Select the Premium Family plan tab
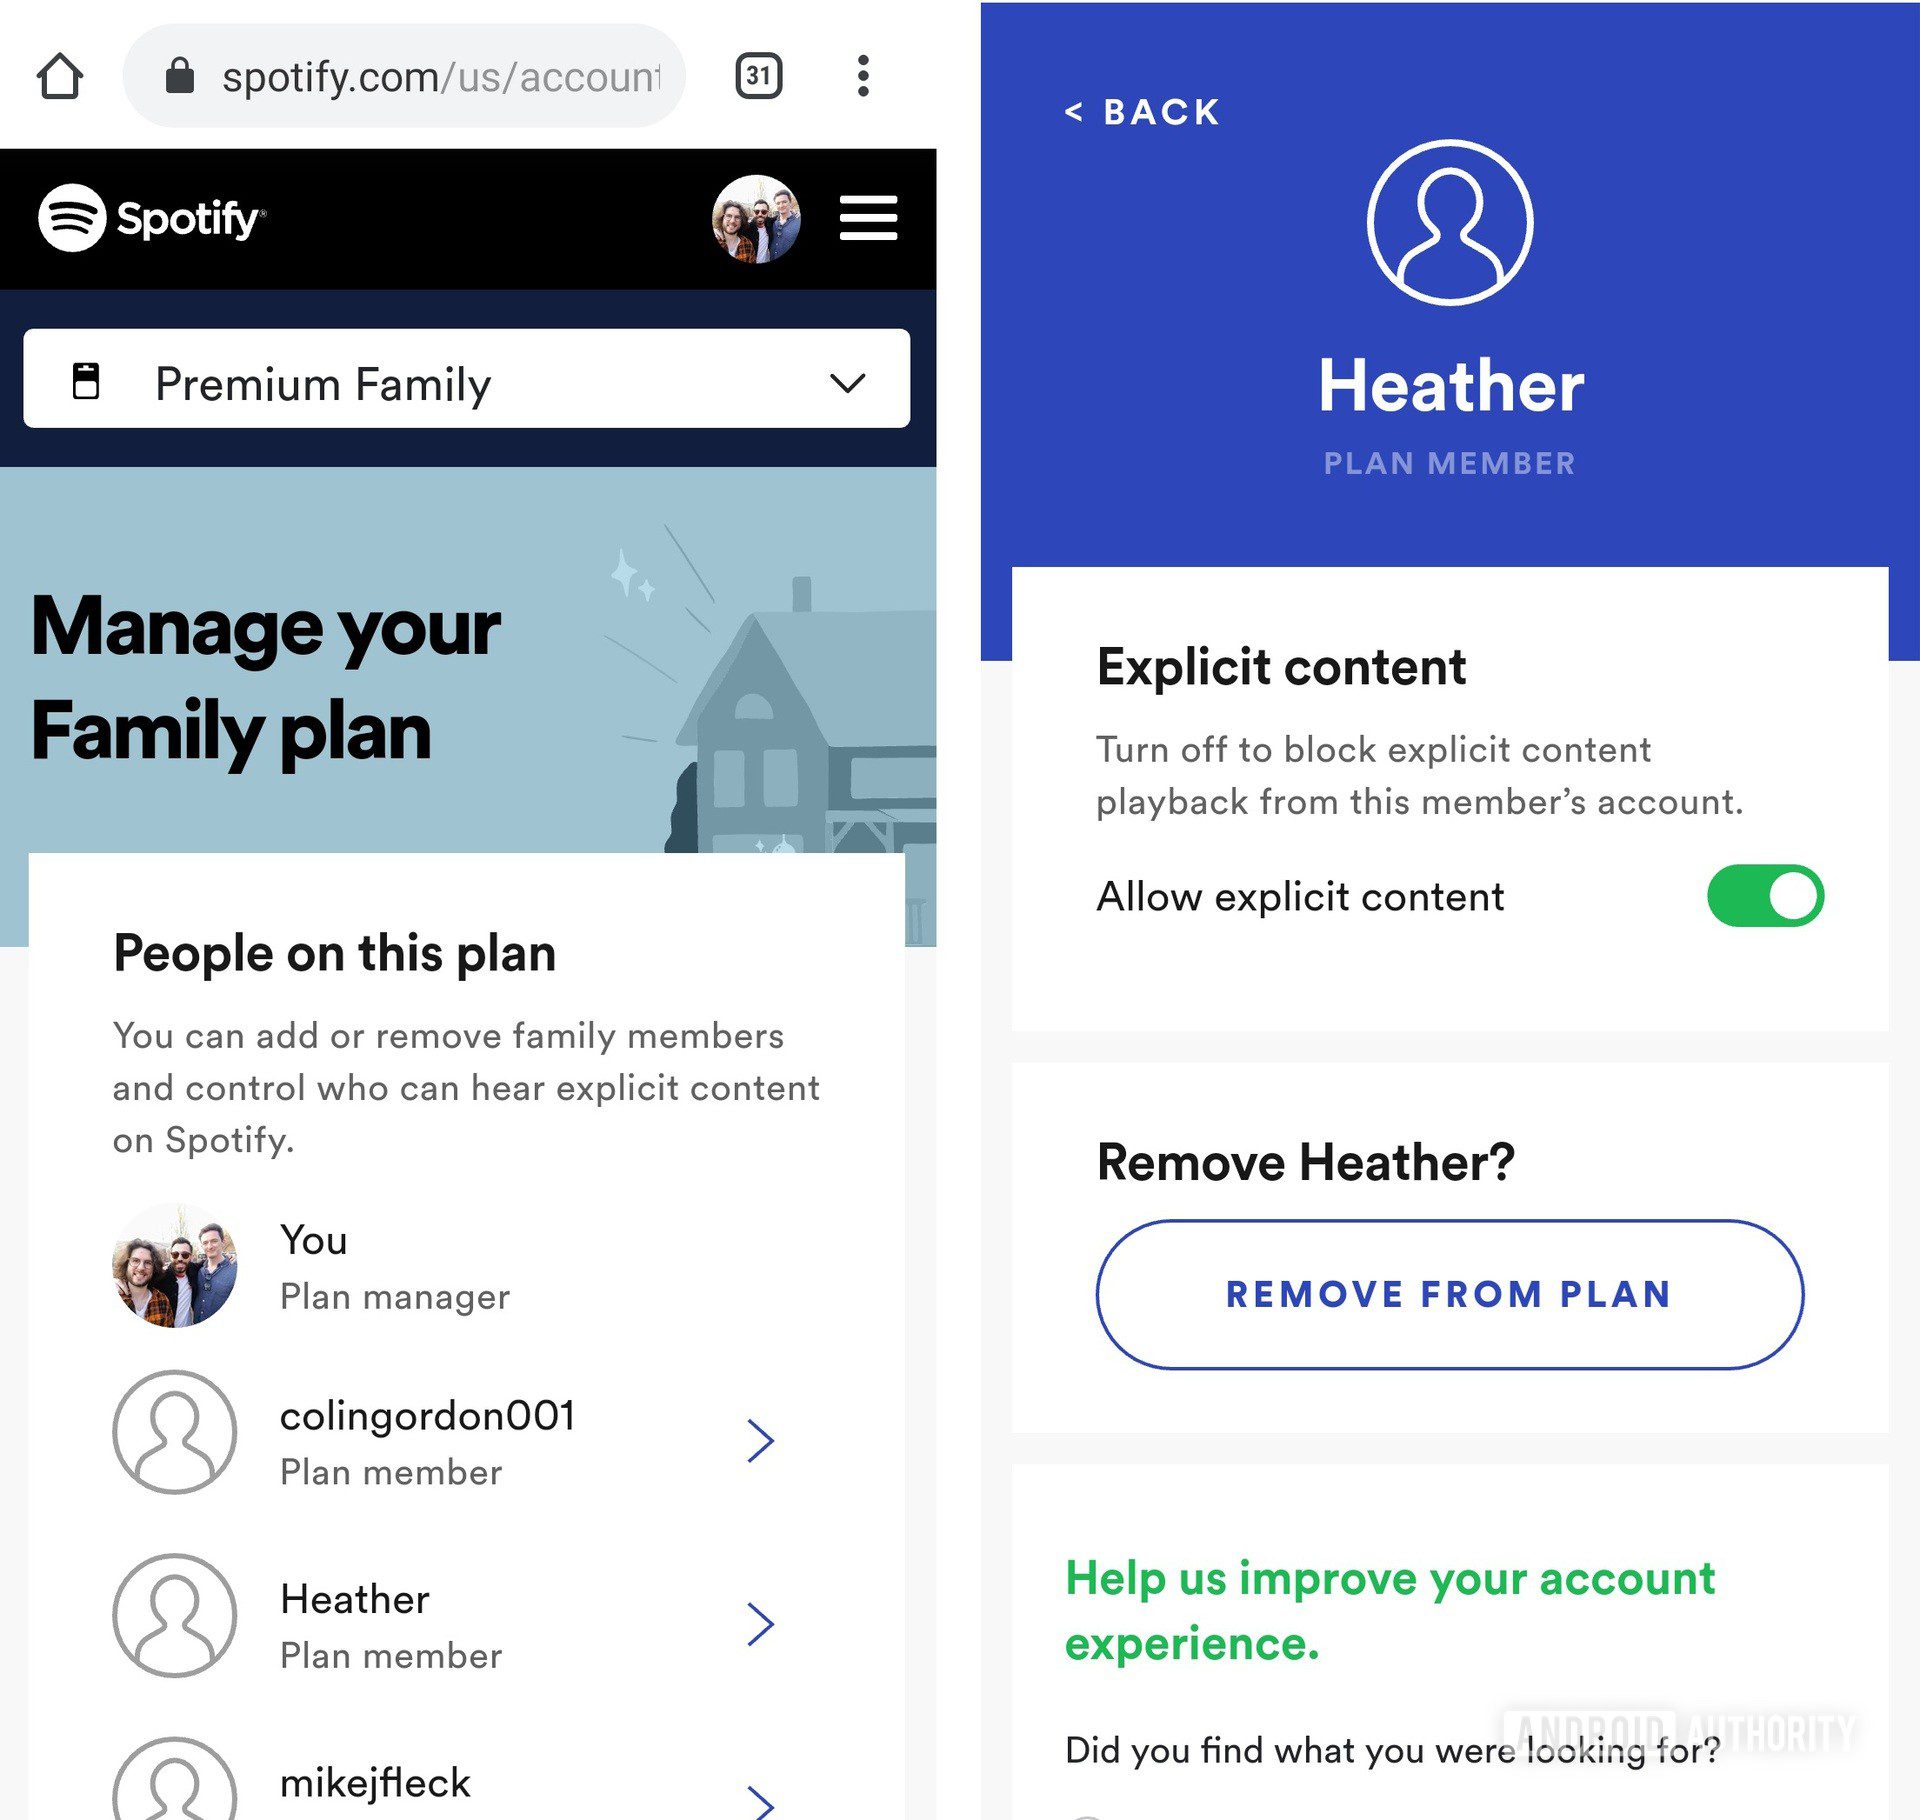1920x1820 pixels. click(465, 381)
